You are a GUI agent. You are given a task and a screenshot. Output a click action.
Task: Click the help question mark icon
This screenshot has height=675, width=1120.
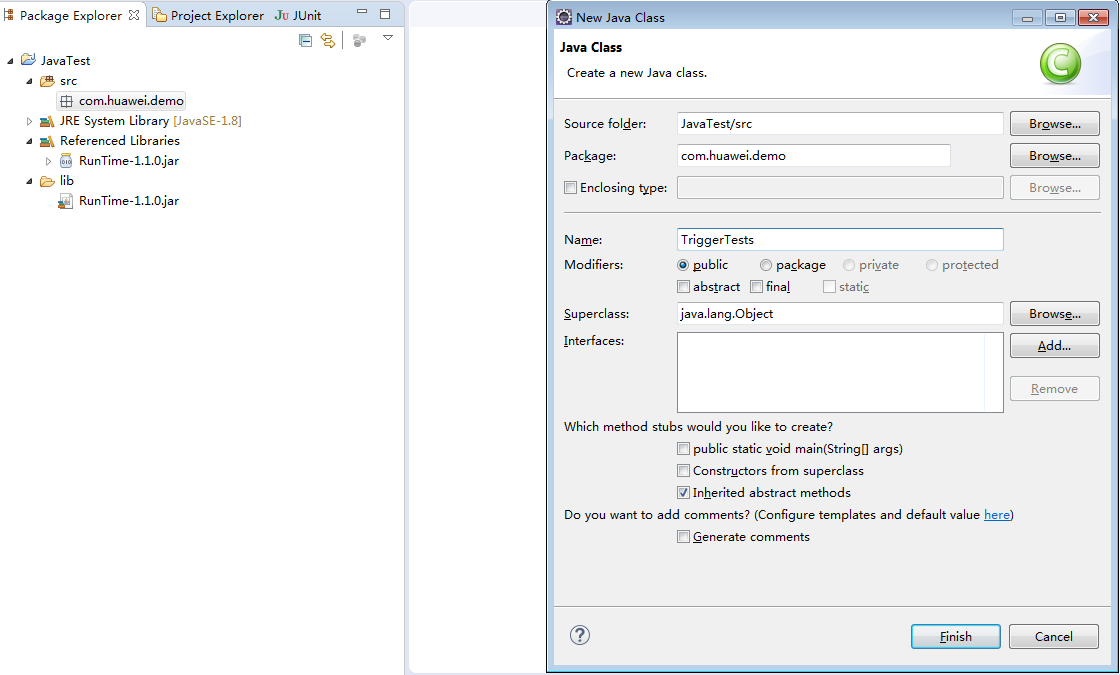point(580,635)
